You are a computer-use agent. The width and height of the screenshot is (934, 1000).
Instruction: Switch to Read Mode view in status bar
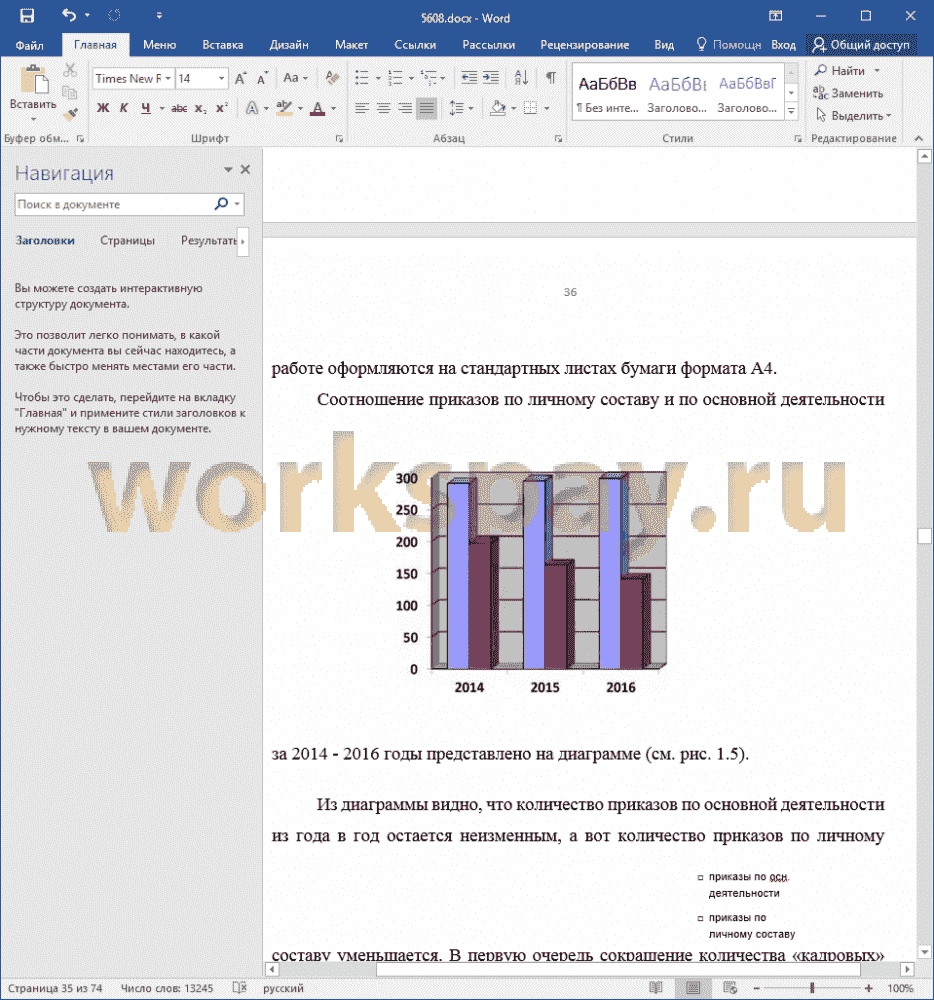point(655,987)
